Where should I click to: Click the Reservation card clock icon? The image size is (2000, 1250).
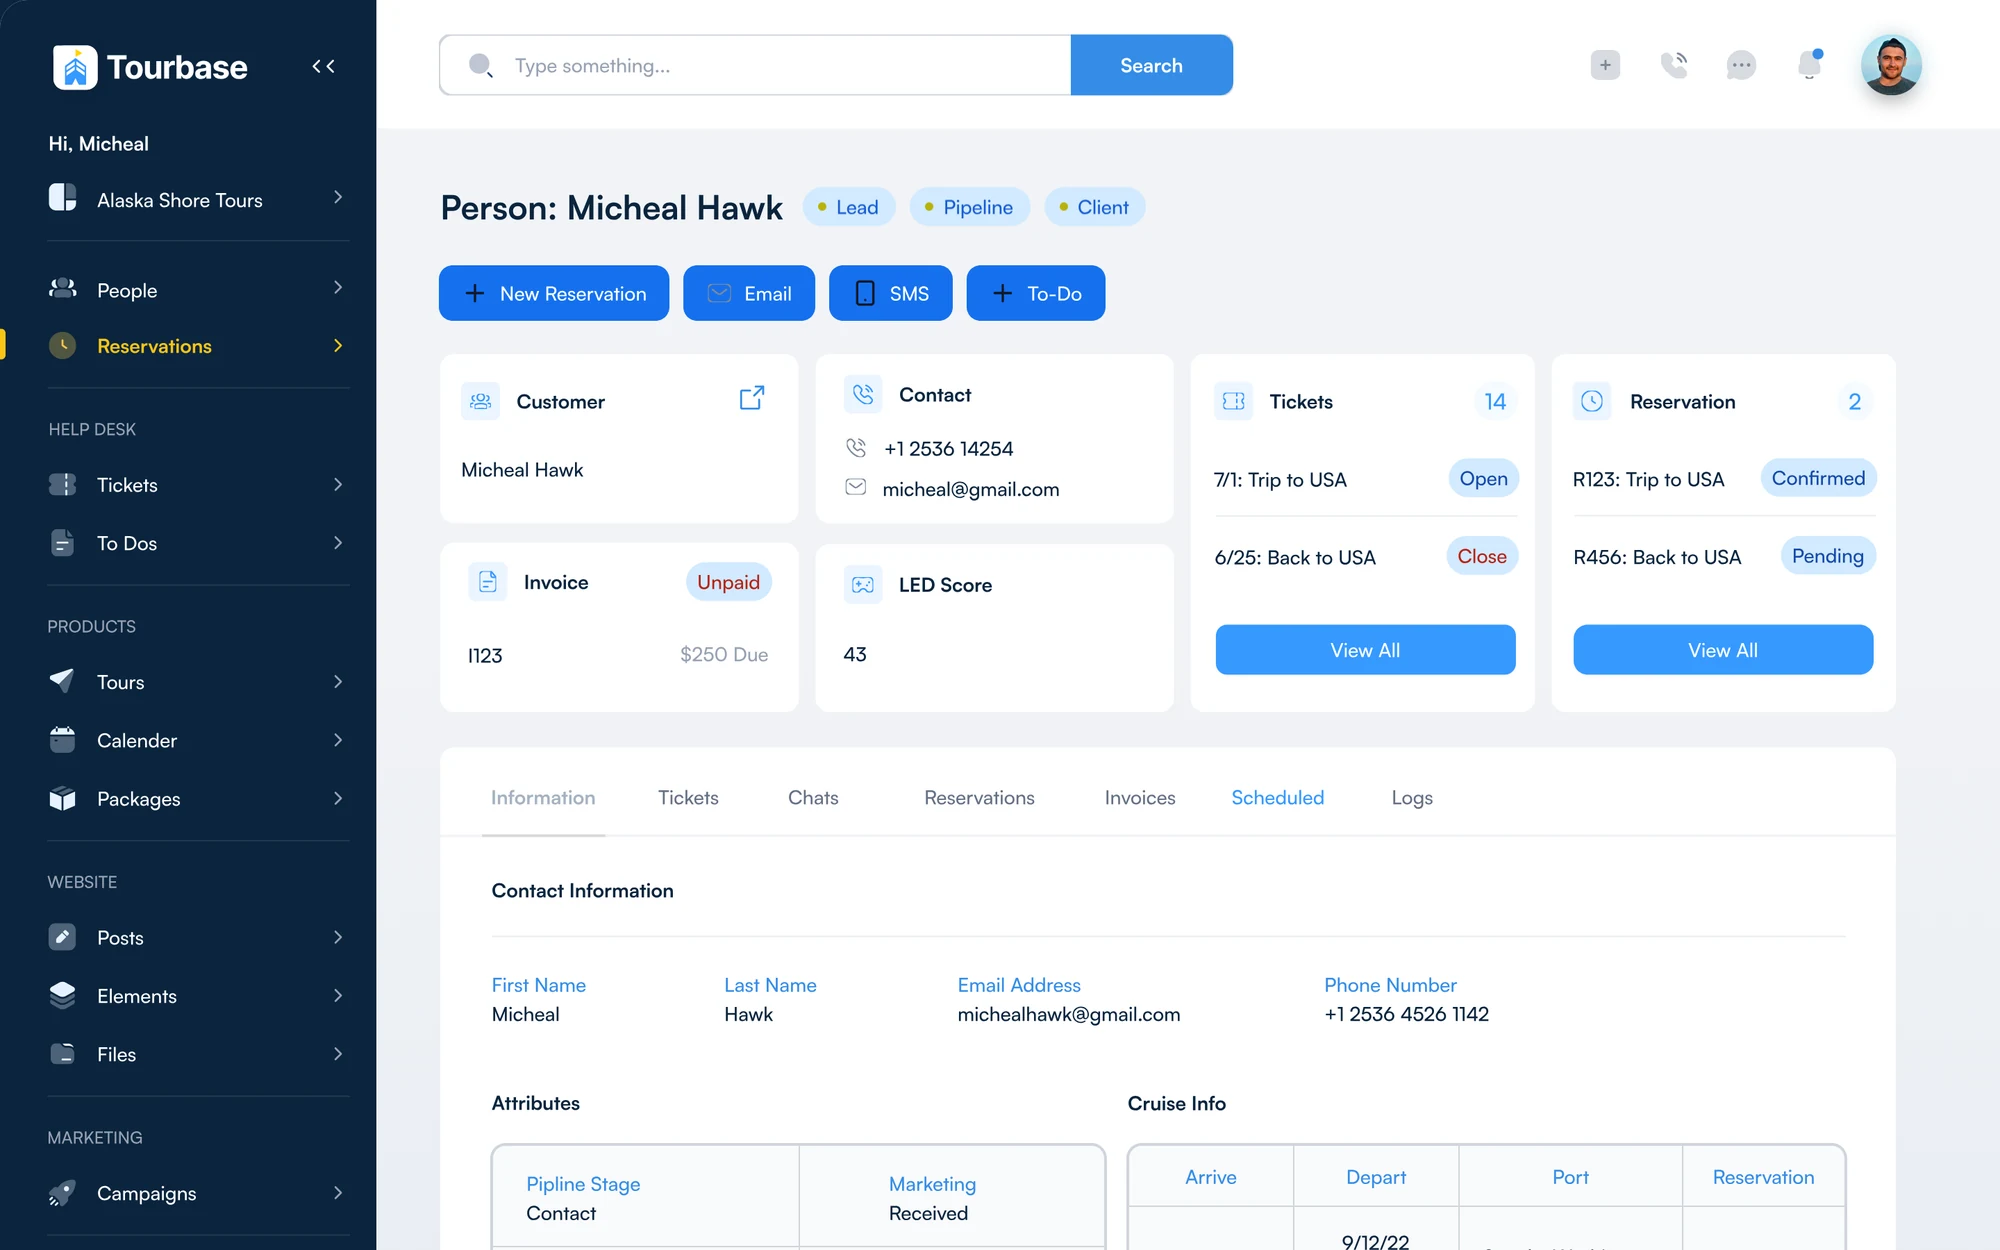pyautogui.click(x=1592, y=401)
